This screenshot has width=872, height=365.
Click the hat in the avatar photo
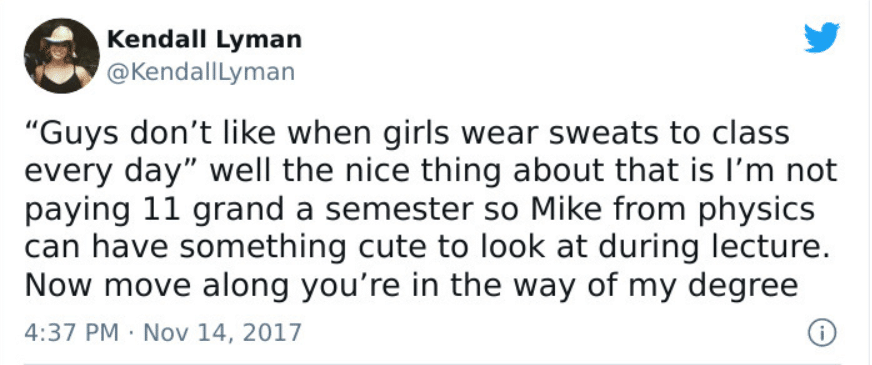click(60, 35)
